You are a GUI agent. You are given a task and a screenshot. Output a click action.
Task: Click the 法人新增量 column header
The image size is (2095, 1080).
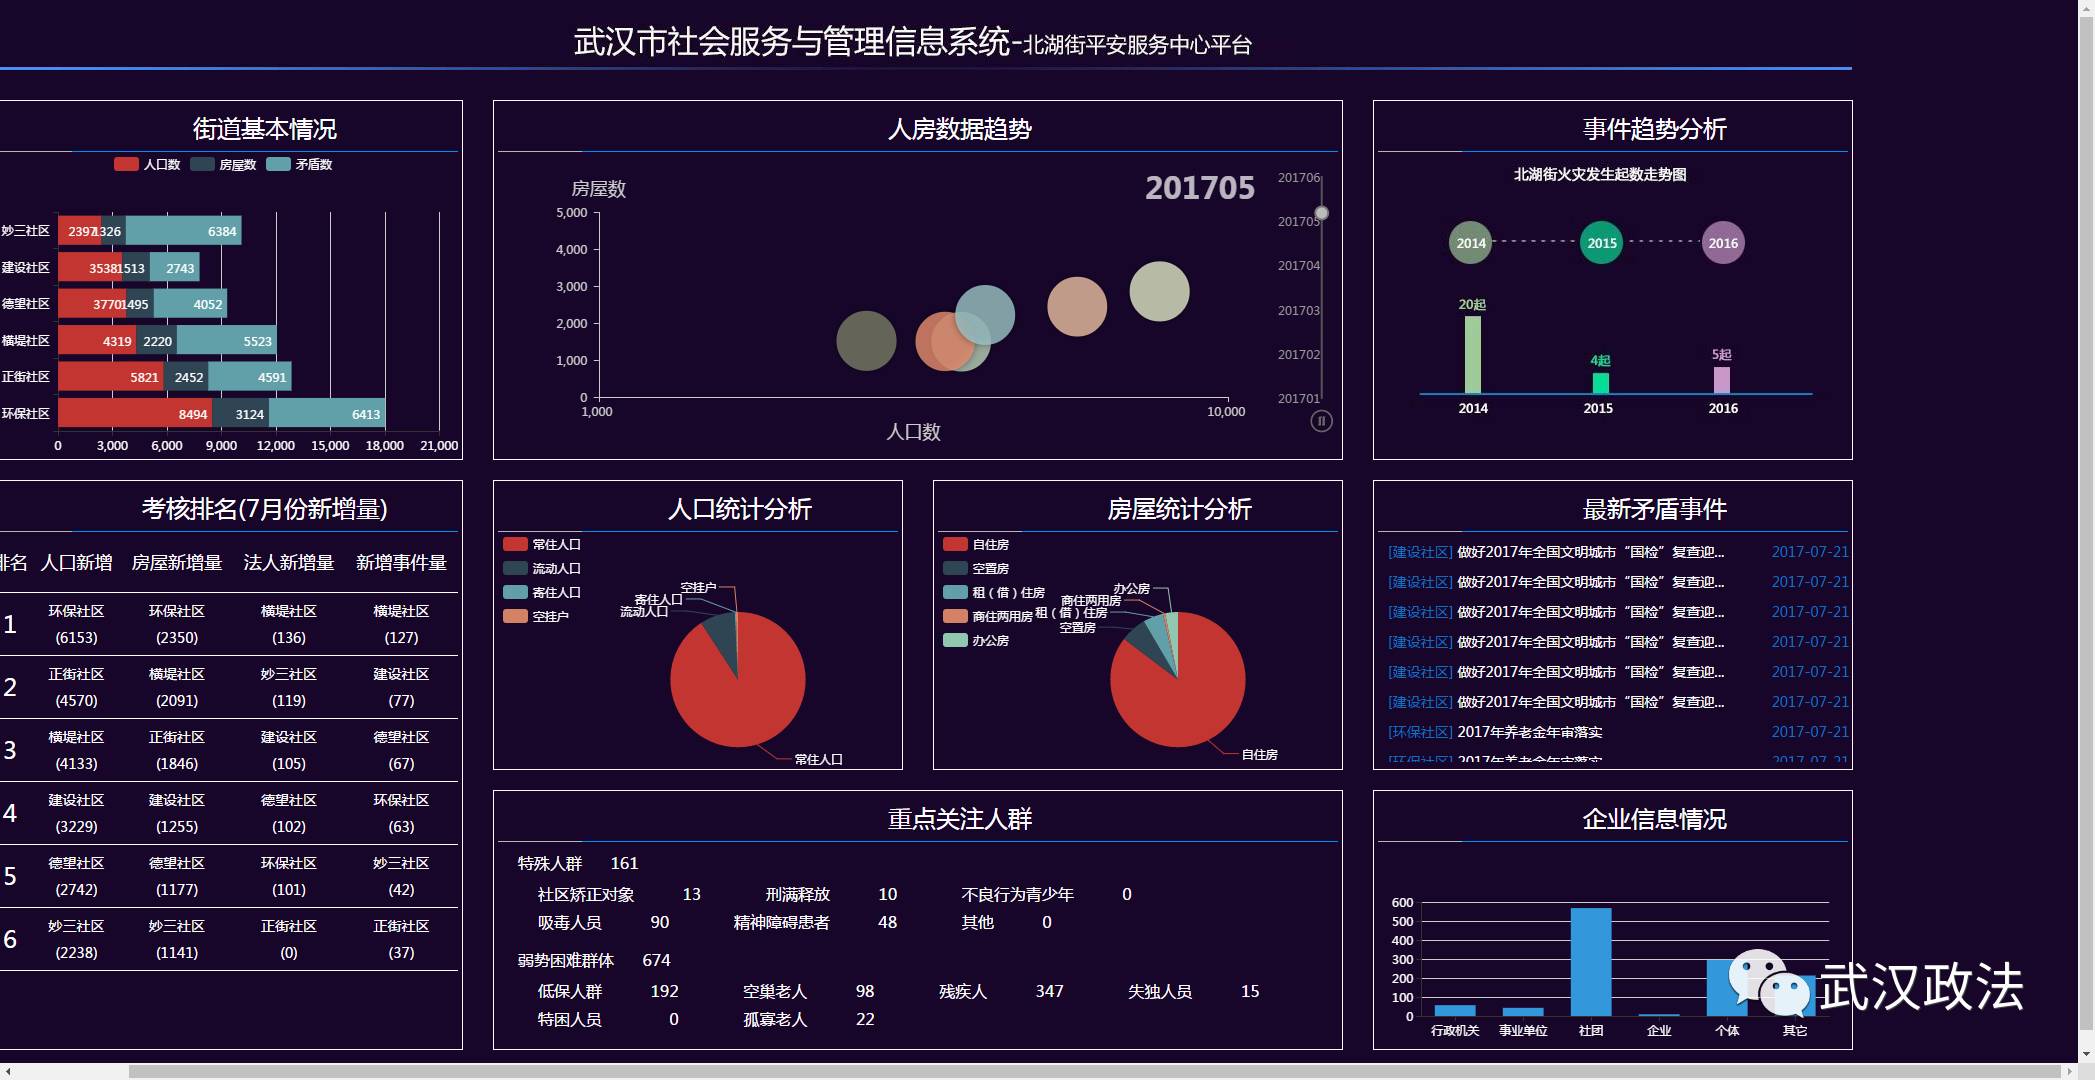click(289, 563)
